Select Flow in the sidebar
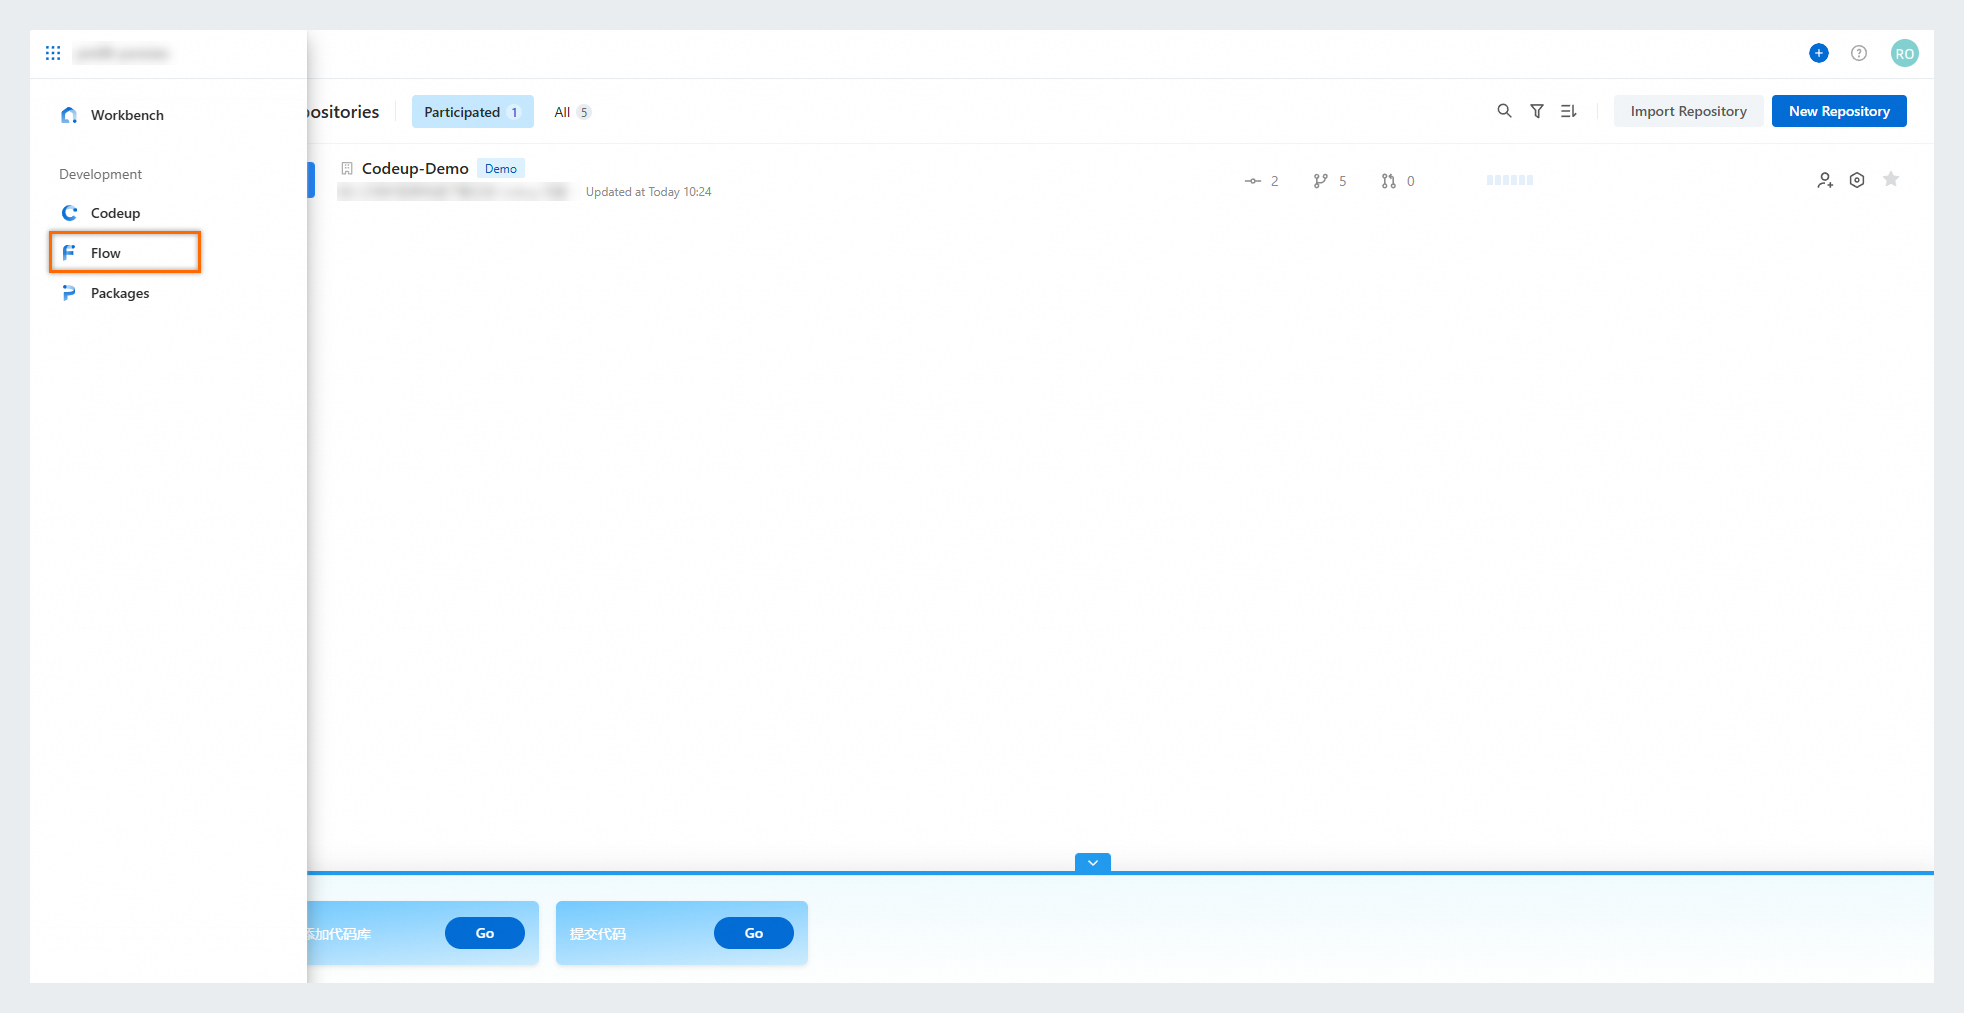The width and height of the screenshot is (1964, 1013). point(125,253)
